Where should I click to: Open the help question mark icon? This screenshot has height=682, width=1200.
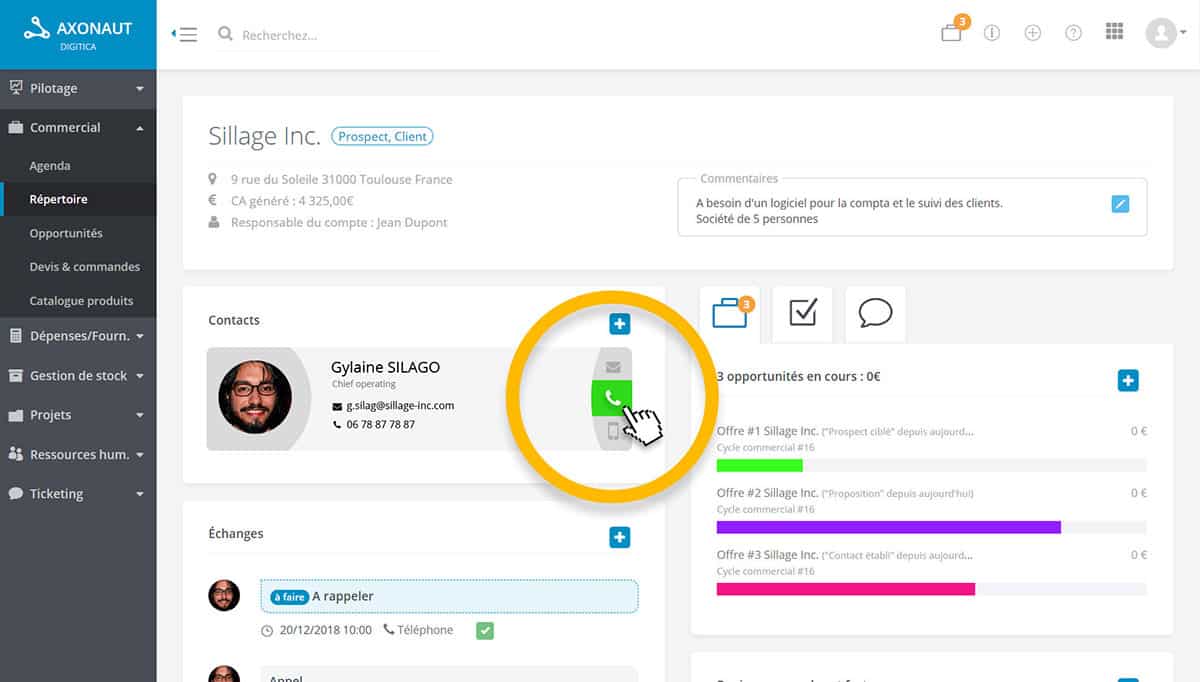tap(1073, 33)
